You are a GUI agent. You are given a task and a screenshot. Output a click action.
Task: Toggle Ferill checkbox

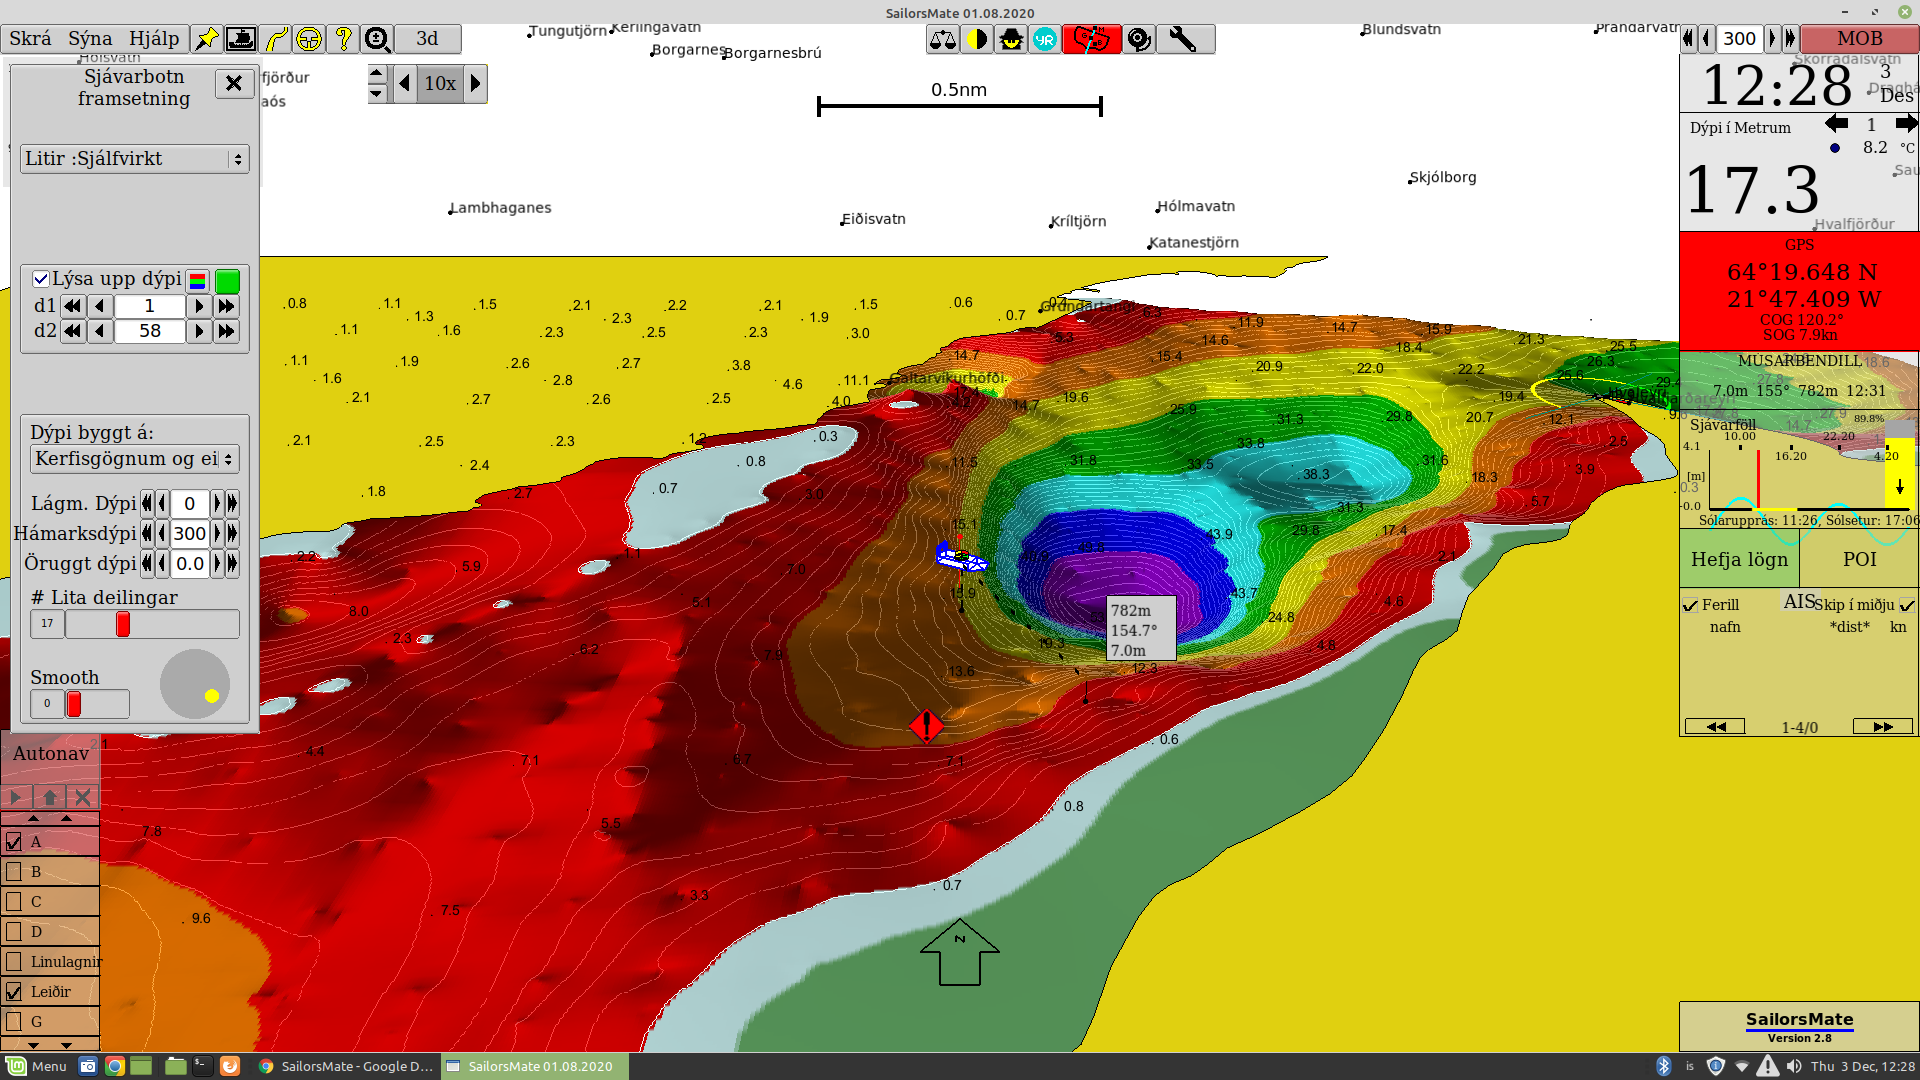1690,605
